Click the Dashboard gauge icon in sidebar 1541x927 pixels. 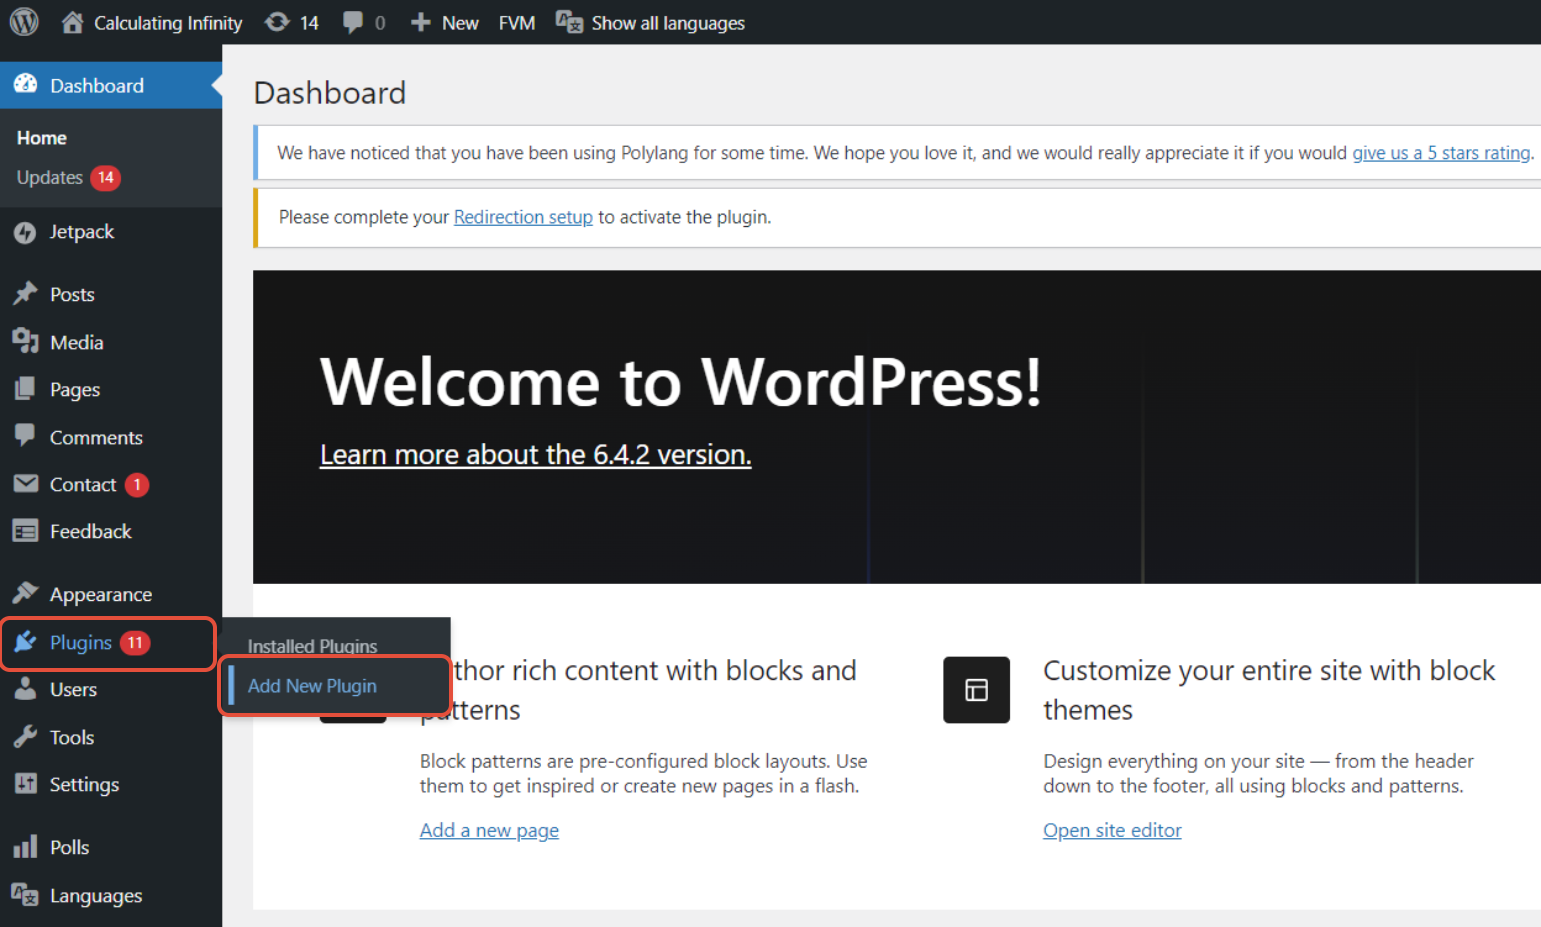(x=26, y=85)
